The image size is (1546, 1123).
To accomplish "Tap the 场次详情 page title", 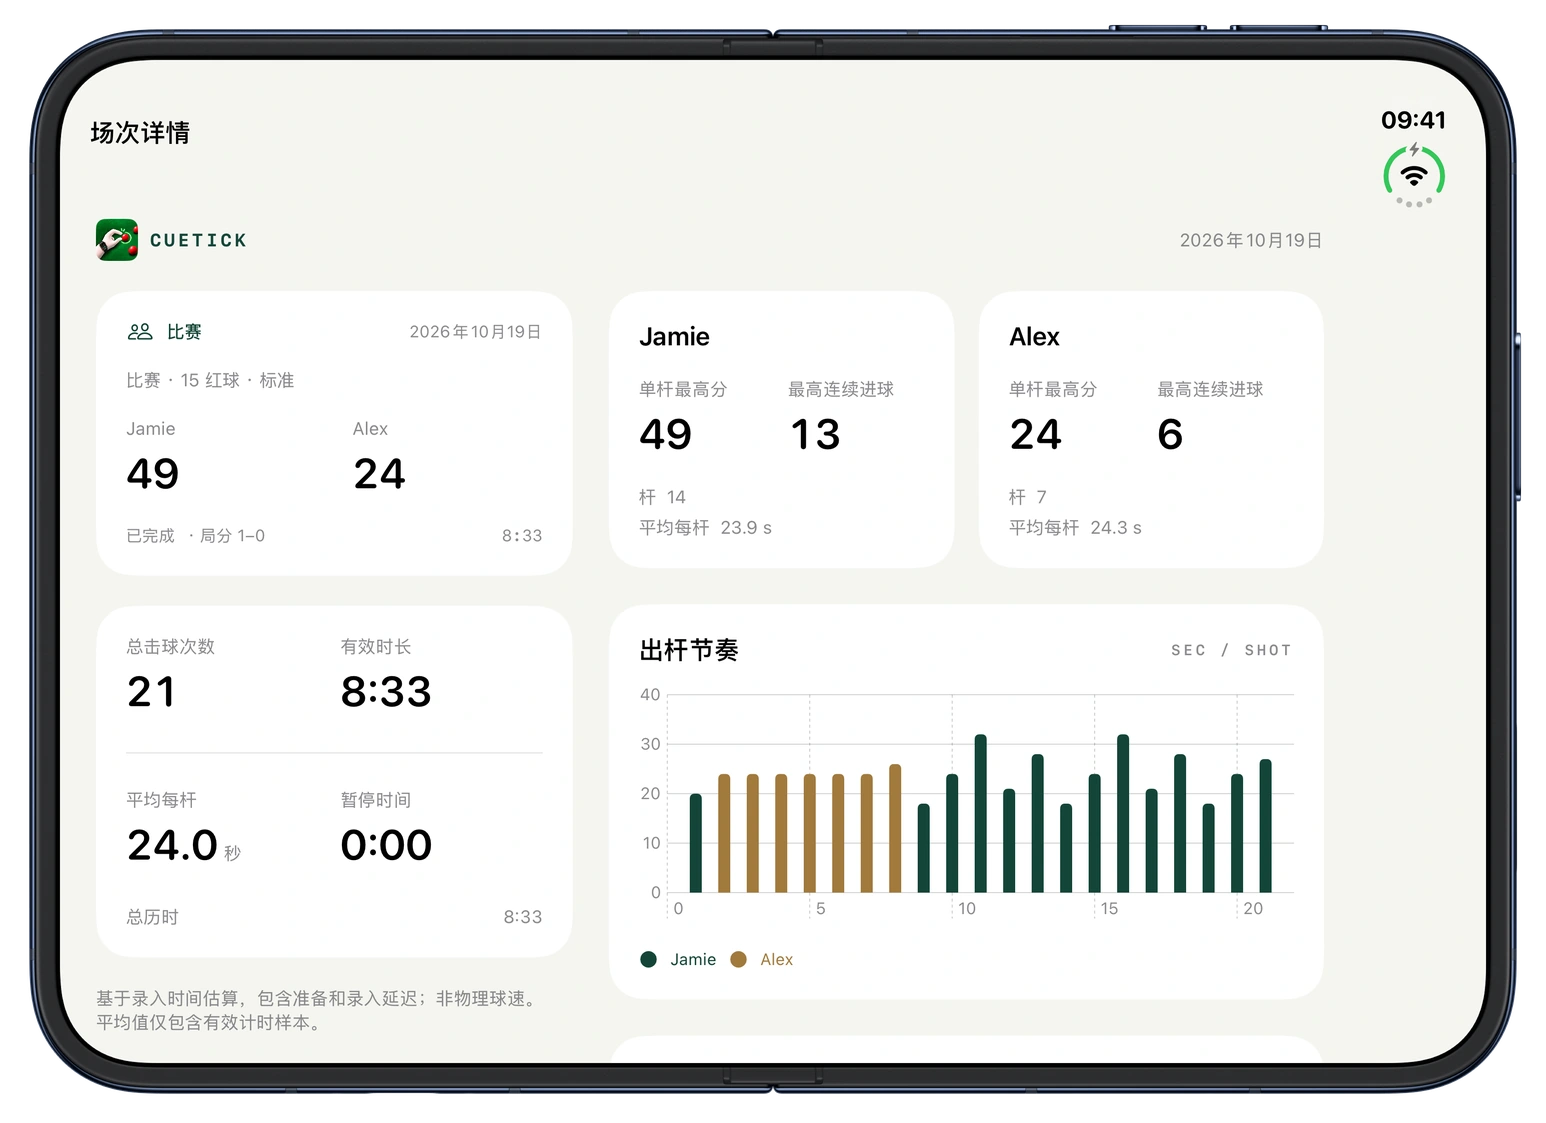I will pos(140,133).
